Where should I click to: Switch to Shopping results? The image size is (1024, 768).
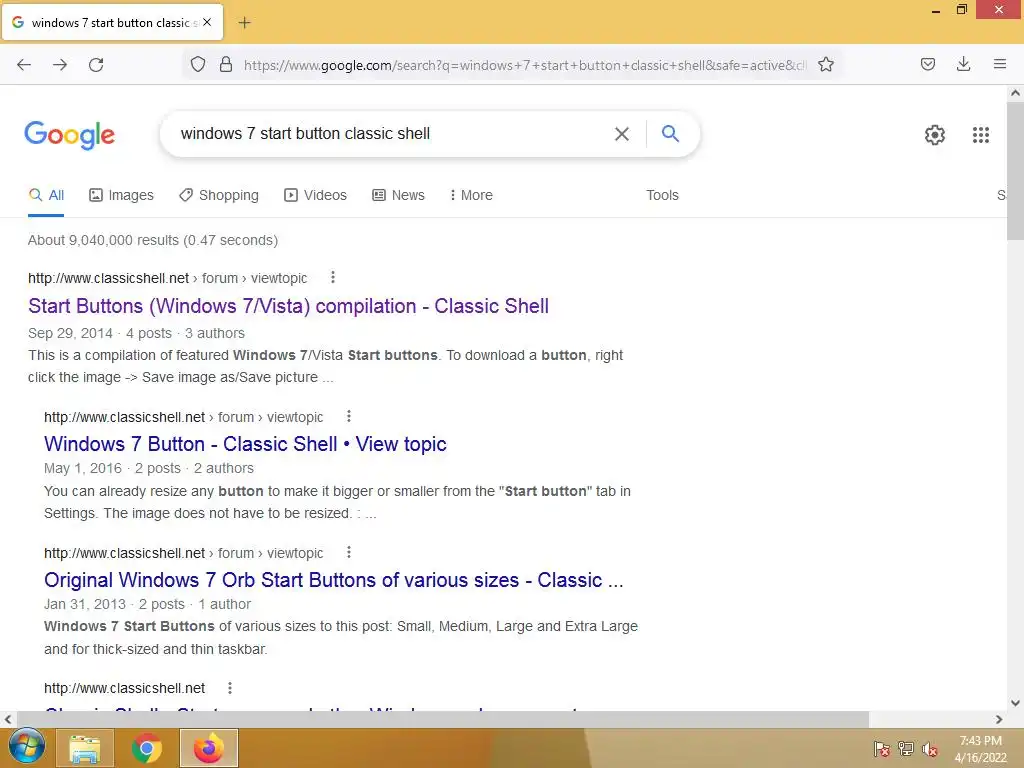(219, 195)
